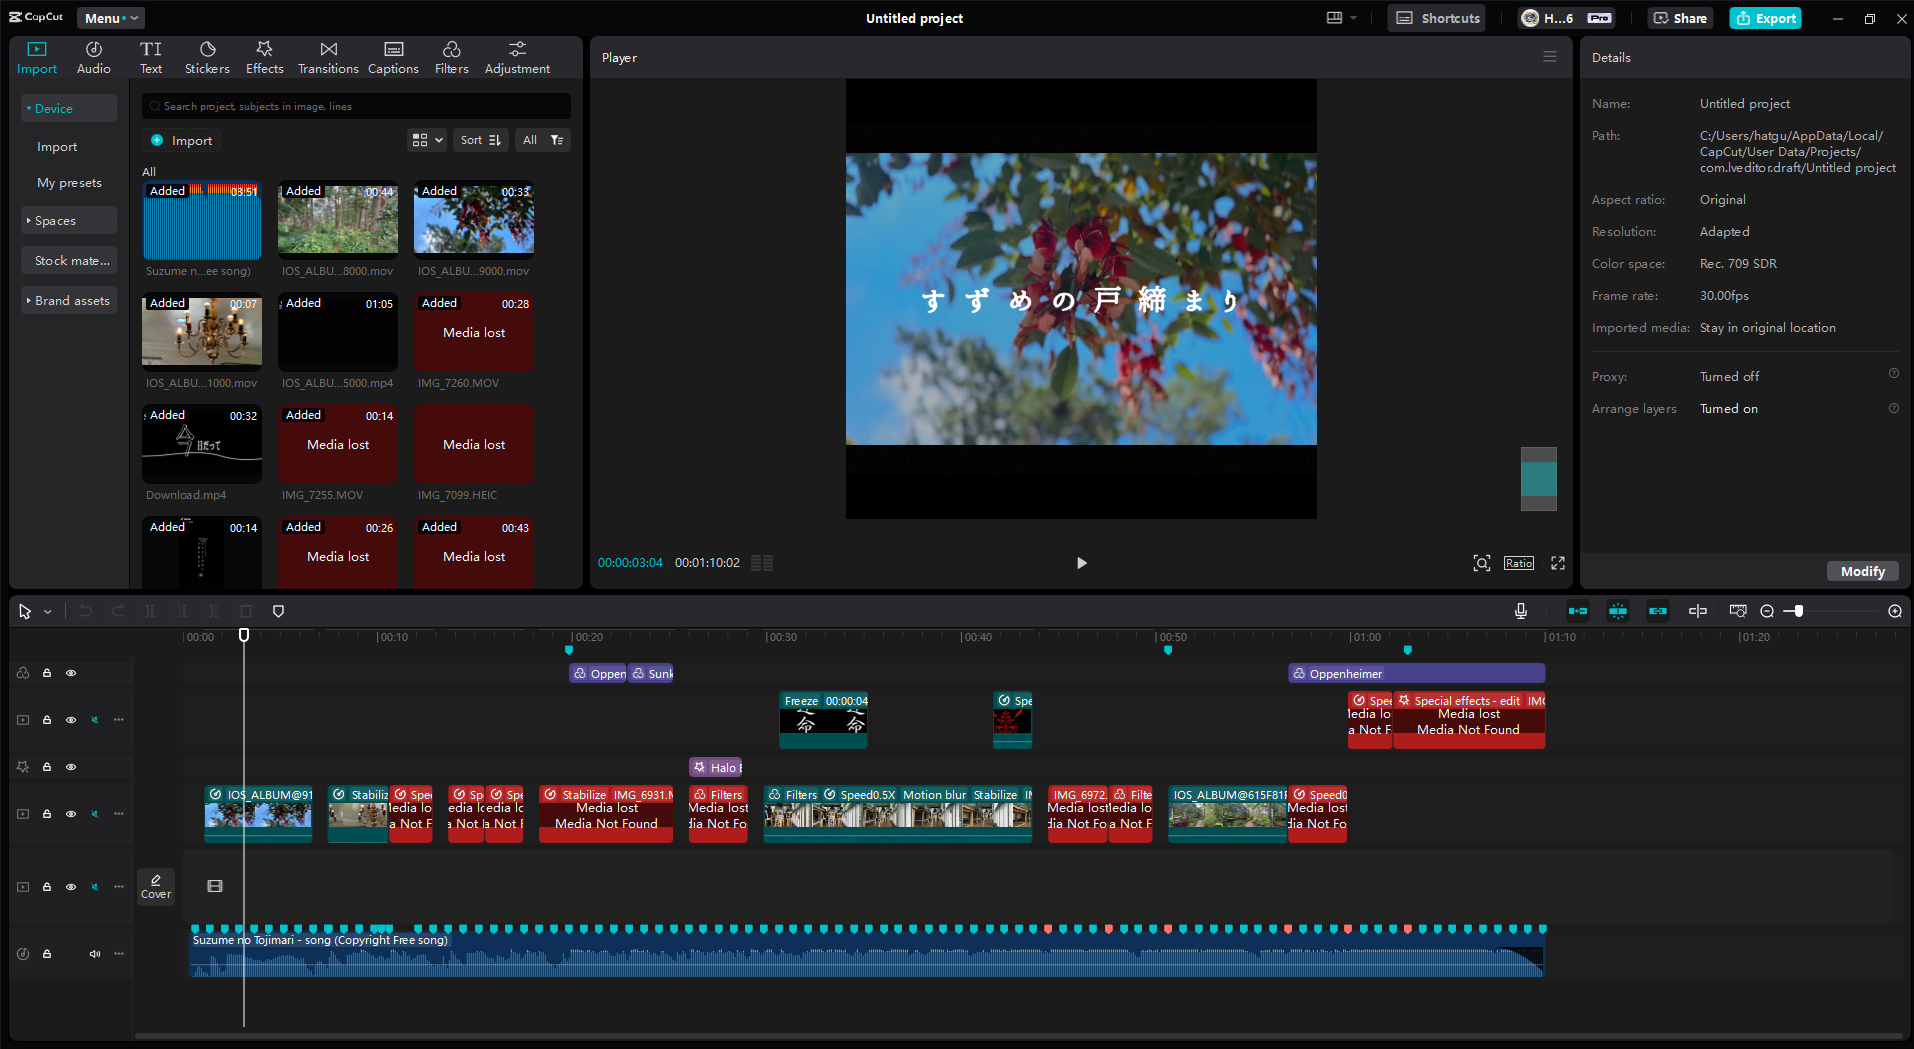Click the timeline microphone record icon

pyautogui.click(x=1520, y=611)
